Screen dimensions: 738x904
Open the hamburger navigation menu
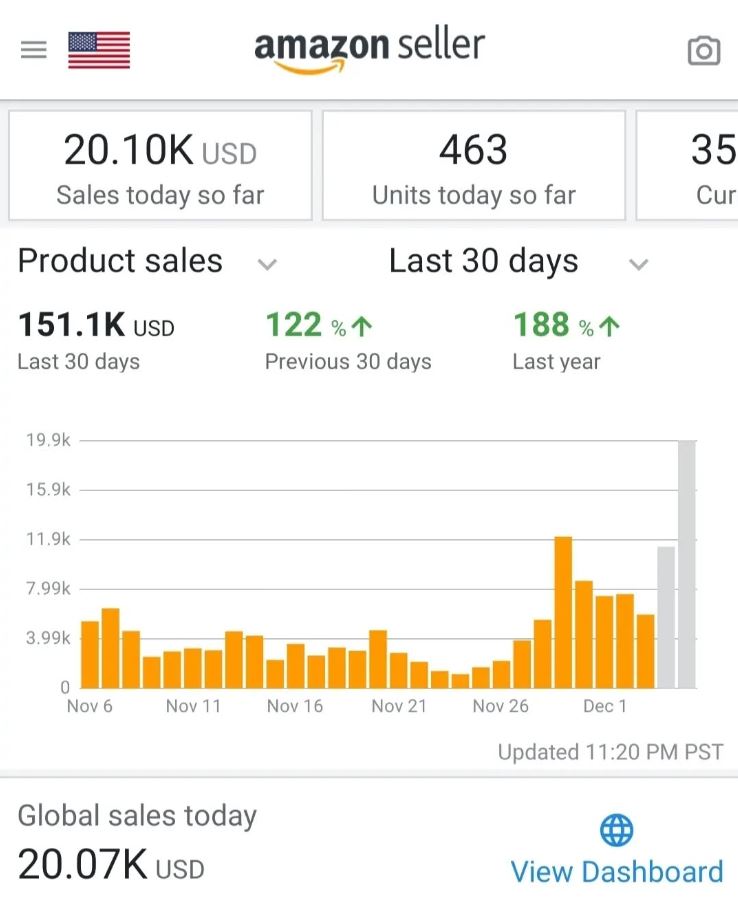pyautogui.click(x=34, y=50)
